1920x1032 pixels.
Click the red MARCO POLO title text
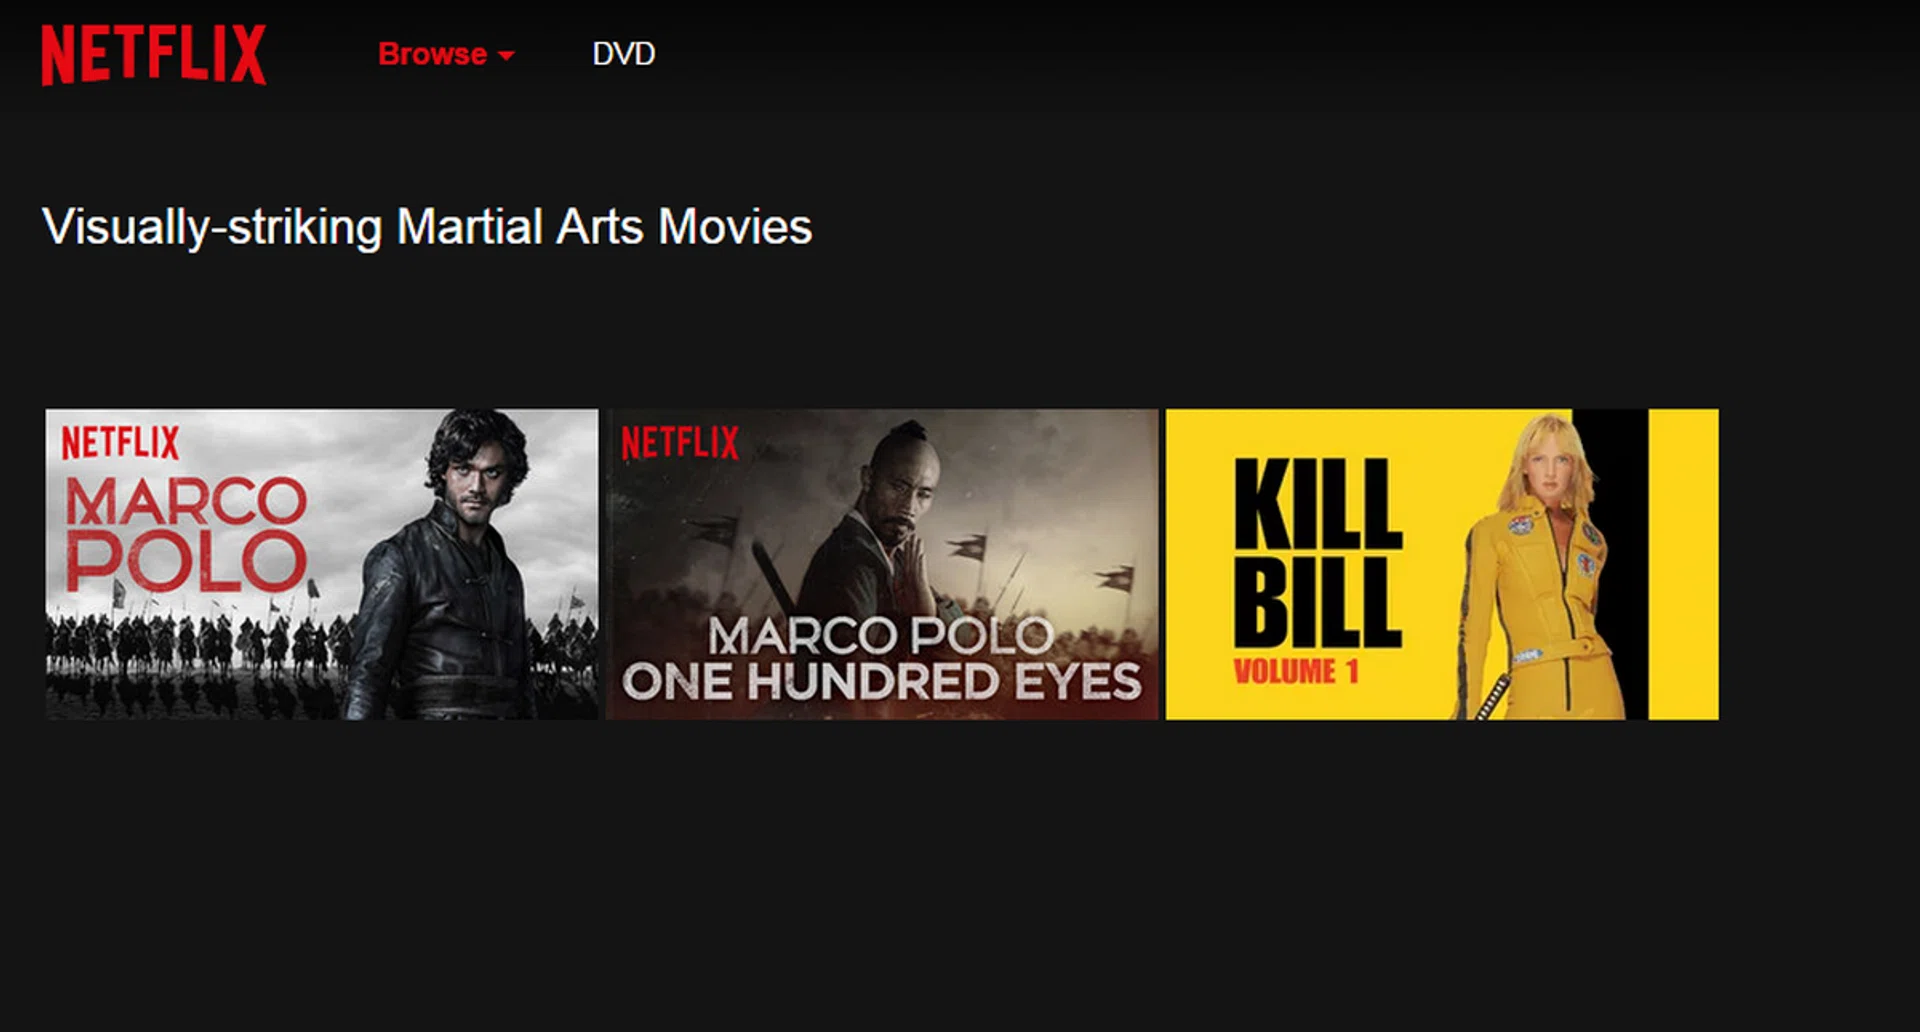point(186,533)
